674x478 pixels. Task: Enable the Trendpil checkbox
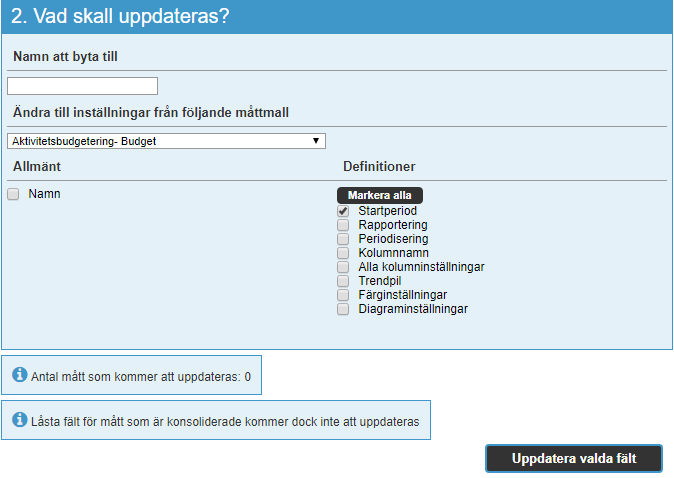tap(343, 281)
